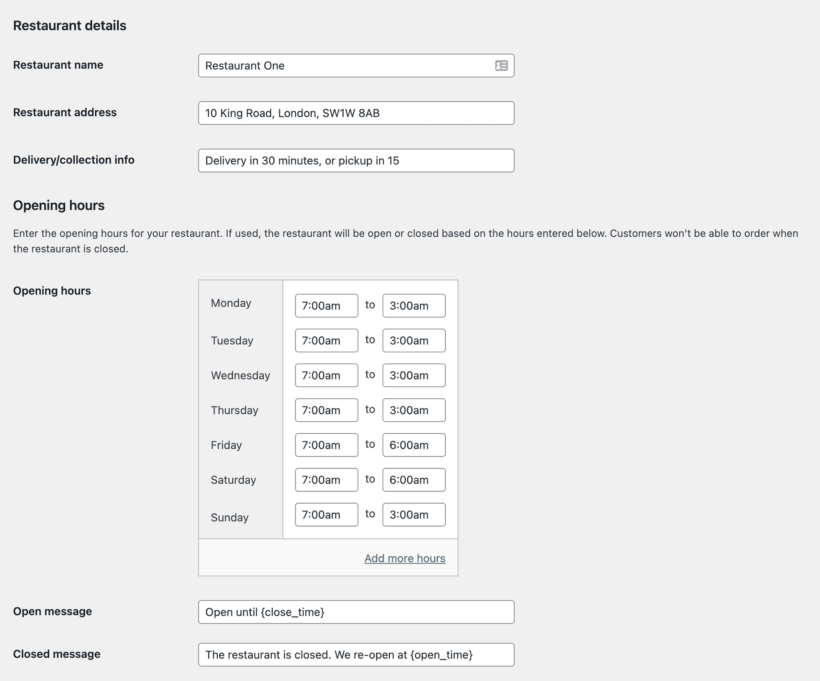This screenshot has height=681, width=820.
Task: Click the Sunday opening time field
Action: click(x=326, y=514)
